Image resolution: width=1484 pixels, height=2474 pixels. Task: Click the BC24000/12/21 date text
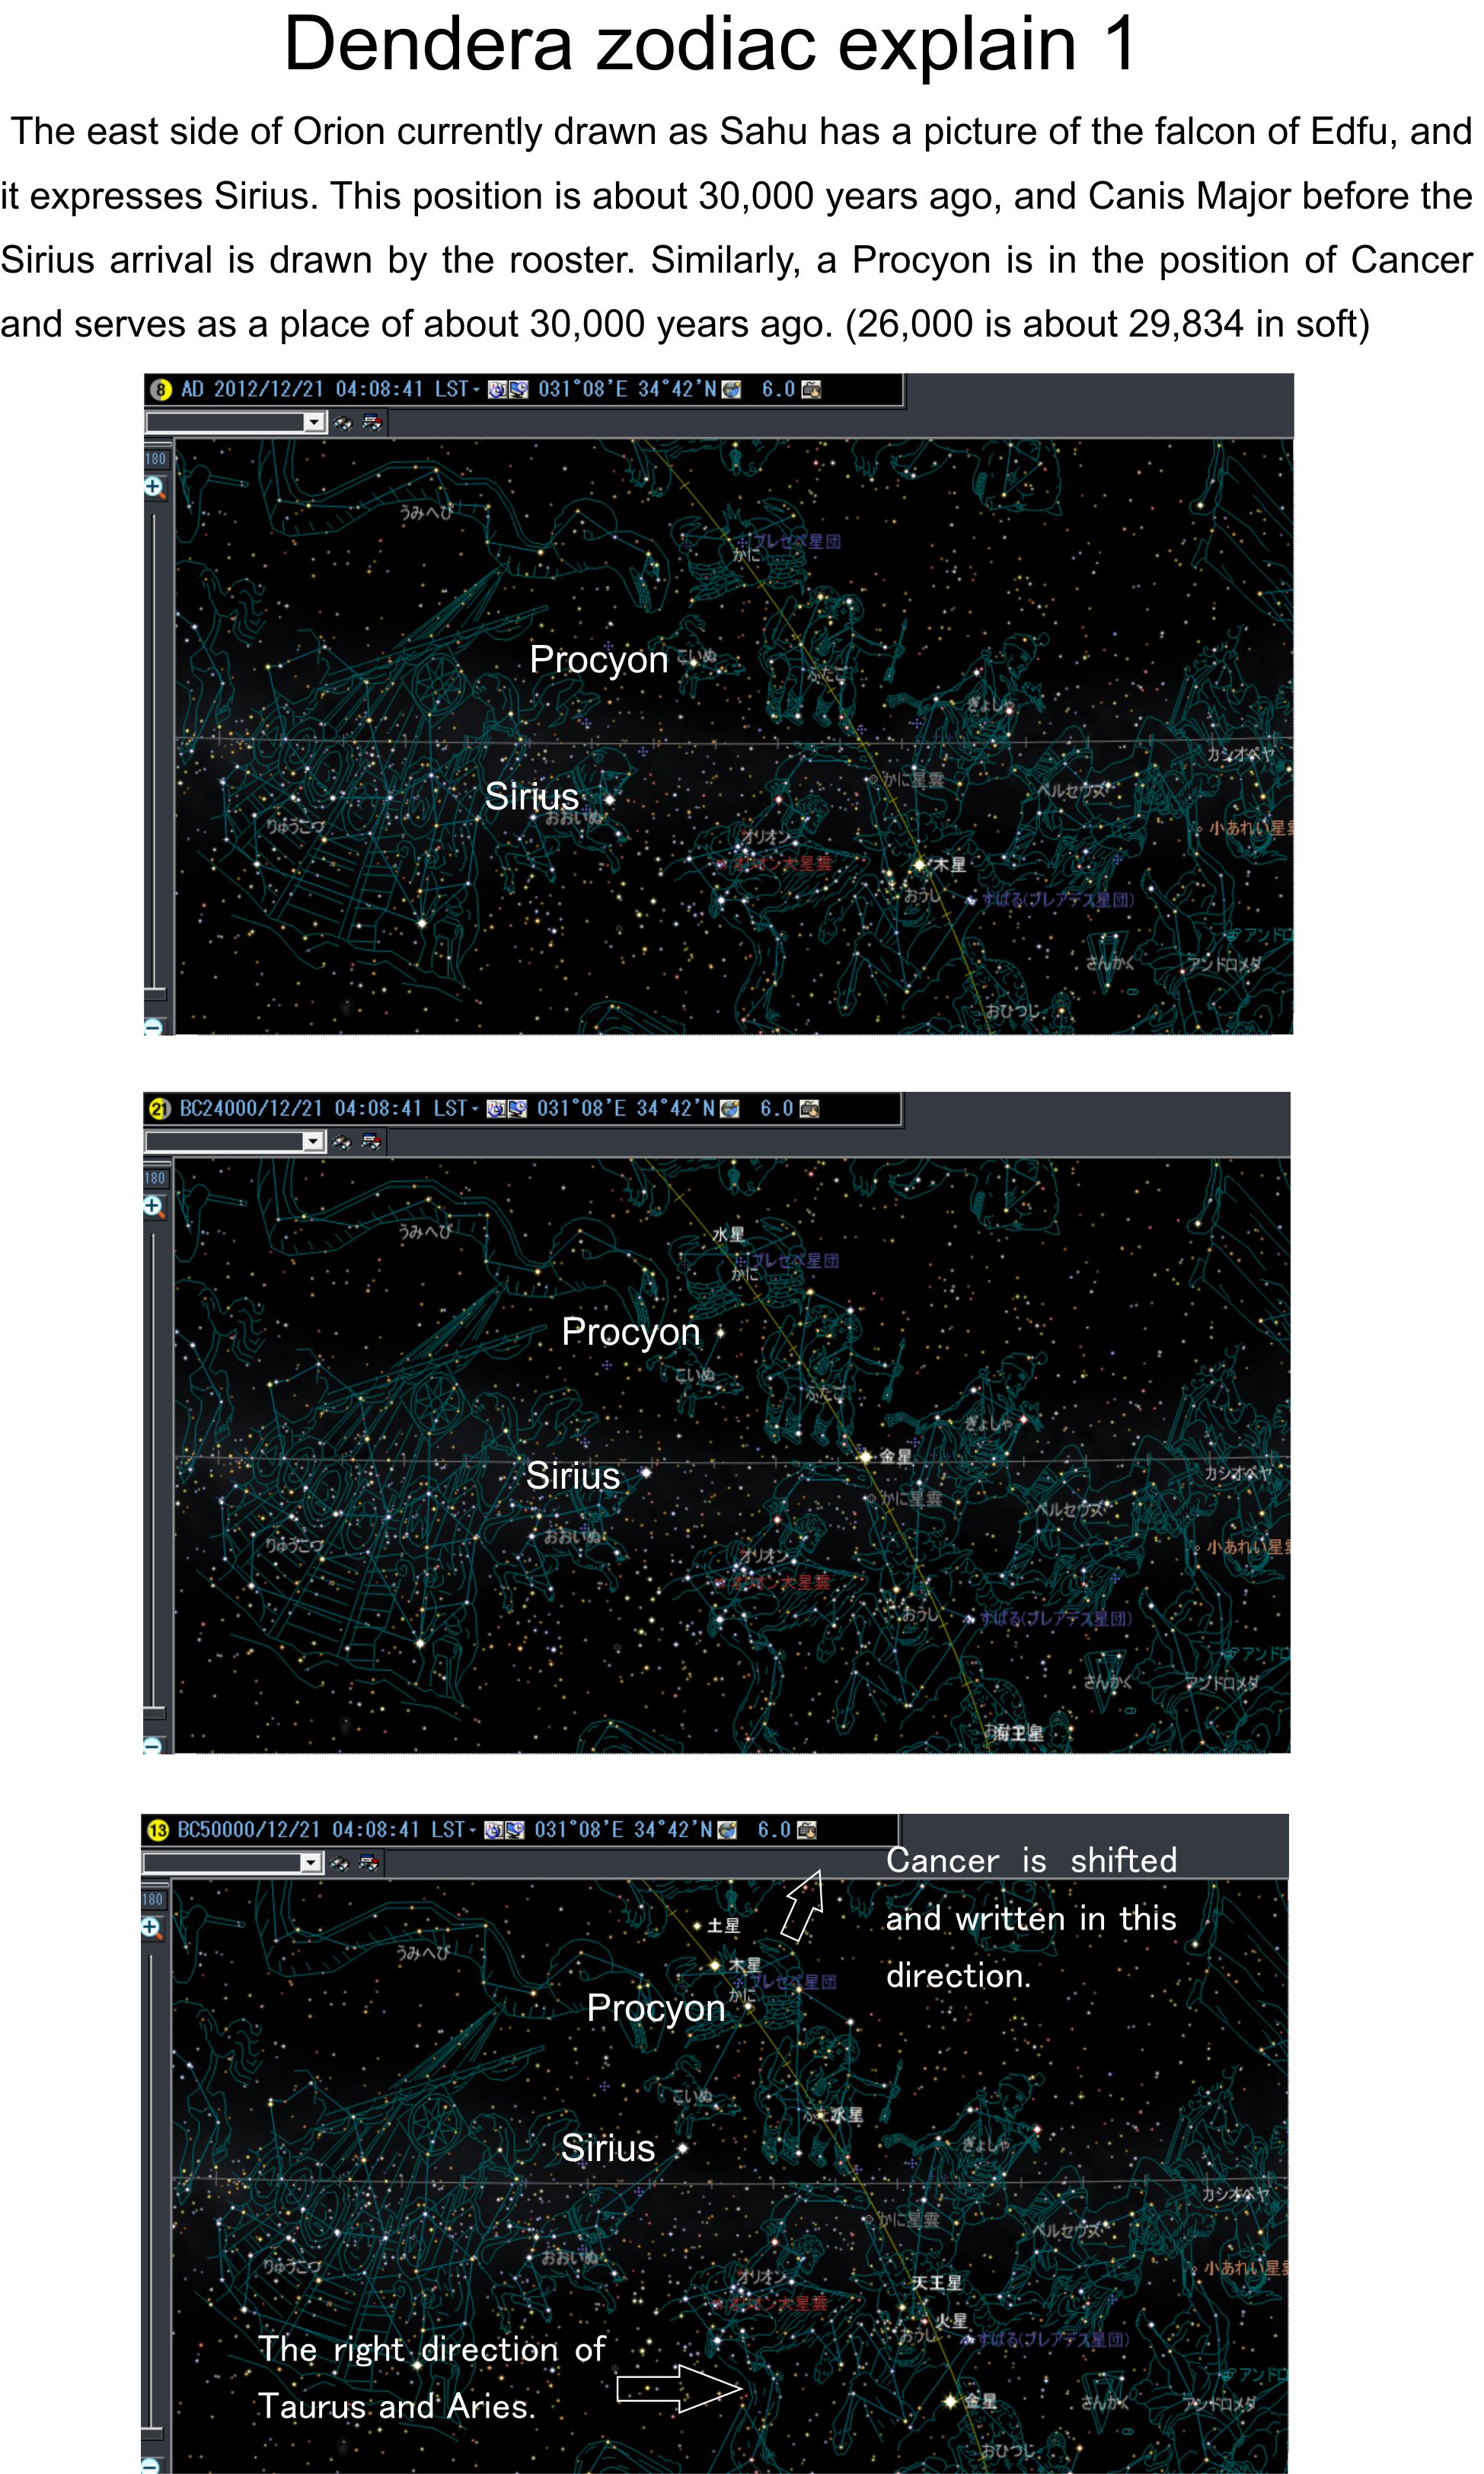251,1108
